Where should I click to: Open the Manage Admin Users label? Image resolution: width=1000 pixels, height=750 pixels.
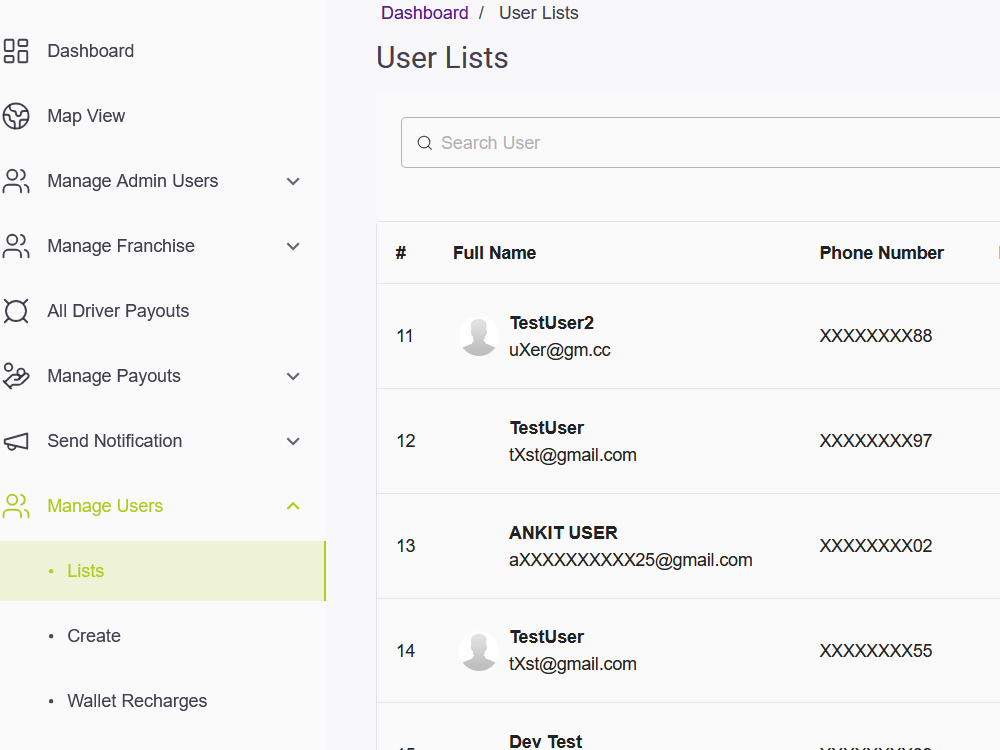(x=133, y=181)
